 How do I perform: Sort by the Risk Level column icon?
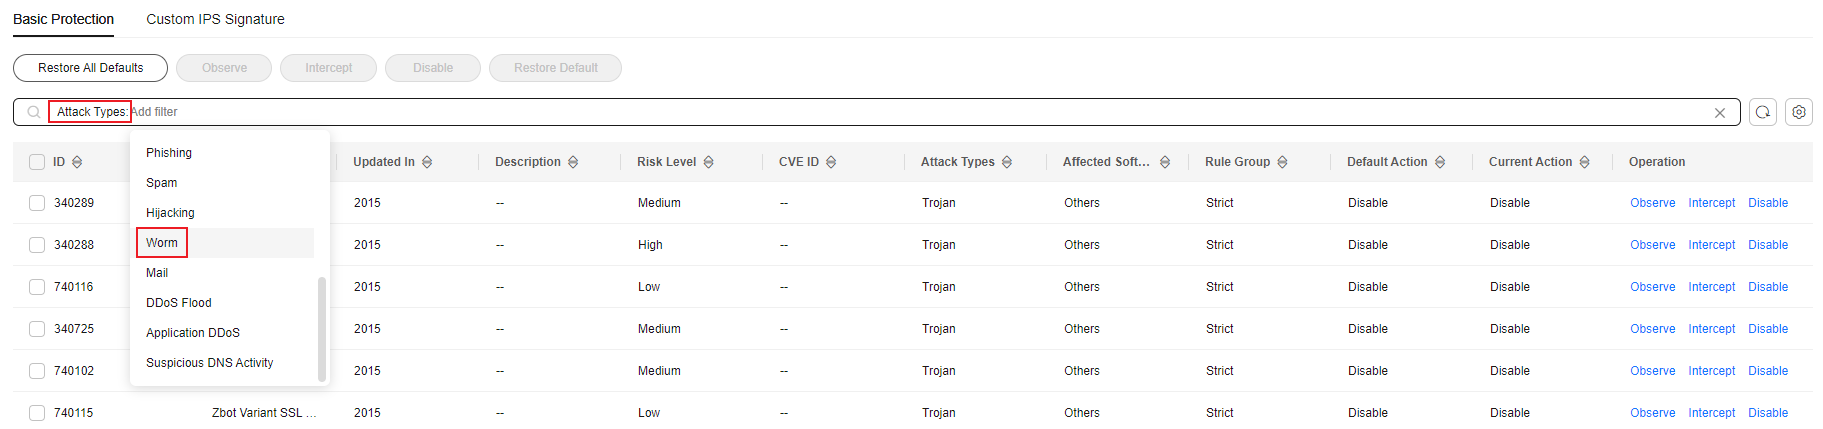pos(708,162)
